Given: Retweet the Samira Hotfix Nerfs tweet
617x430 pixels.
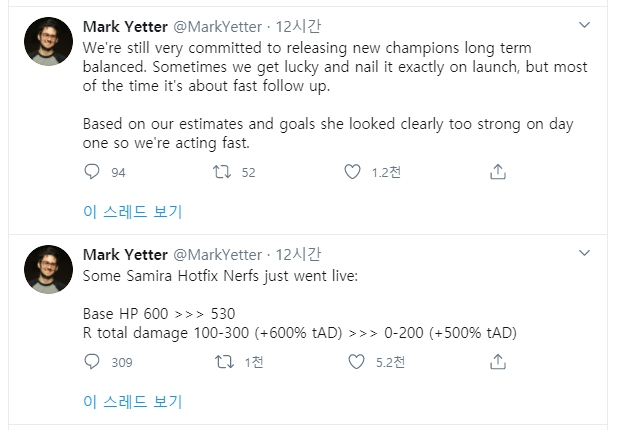Looking at the screenshot, I should pyautogui.click(x=224, y=362).
